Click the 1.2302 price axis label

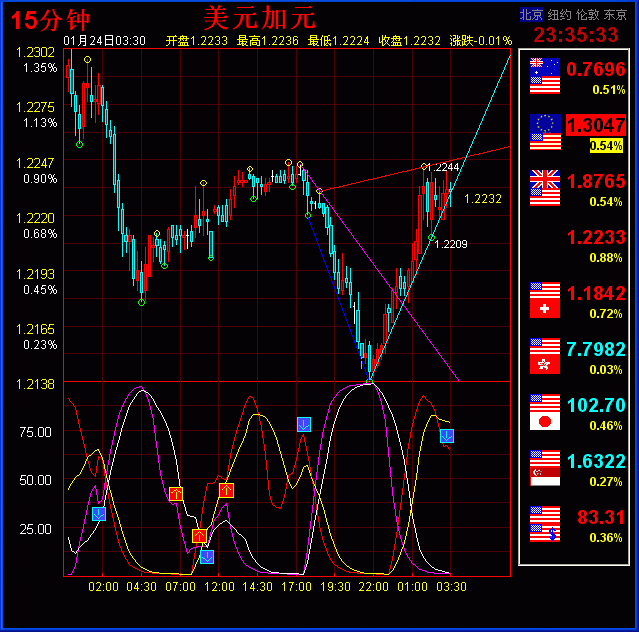[35, 52]
